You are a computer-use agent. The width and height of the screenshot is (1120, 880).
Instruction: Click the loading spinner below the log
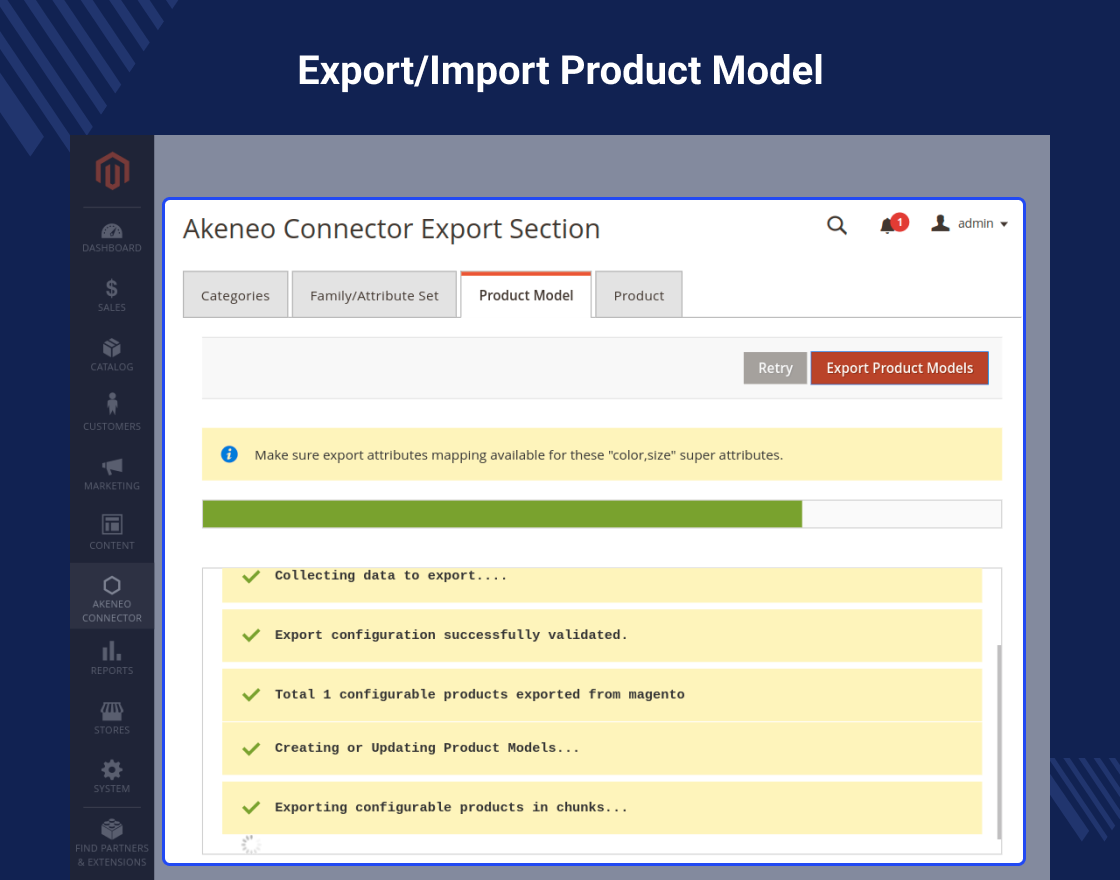[251, 844]
